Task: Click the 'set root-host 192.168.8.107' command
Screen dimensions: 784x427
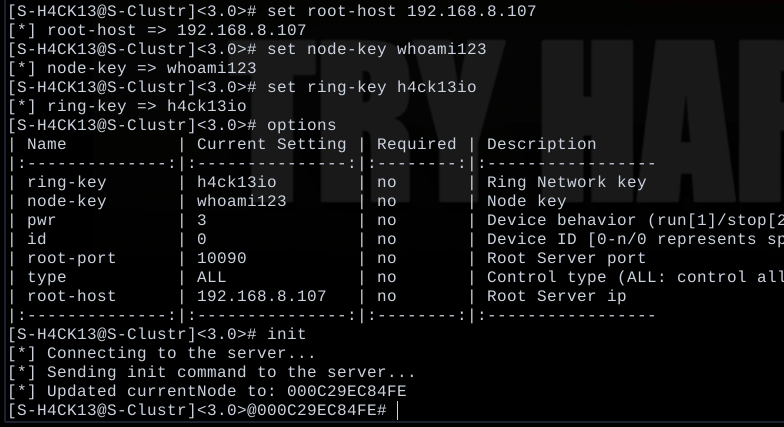Action: tap(402, 11)
